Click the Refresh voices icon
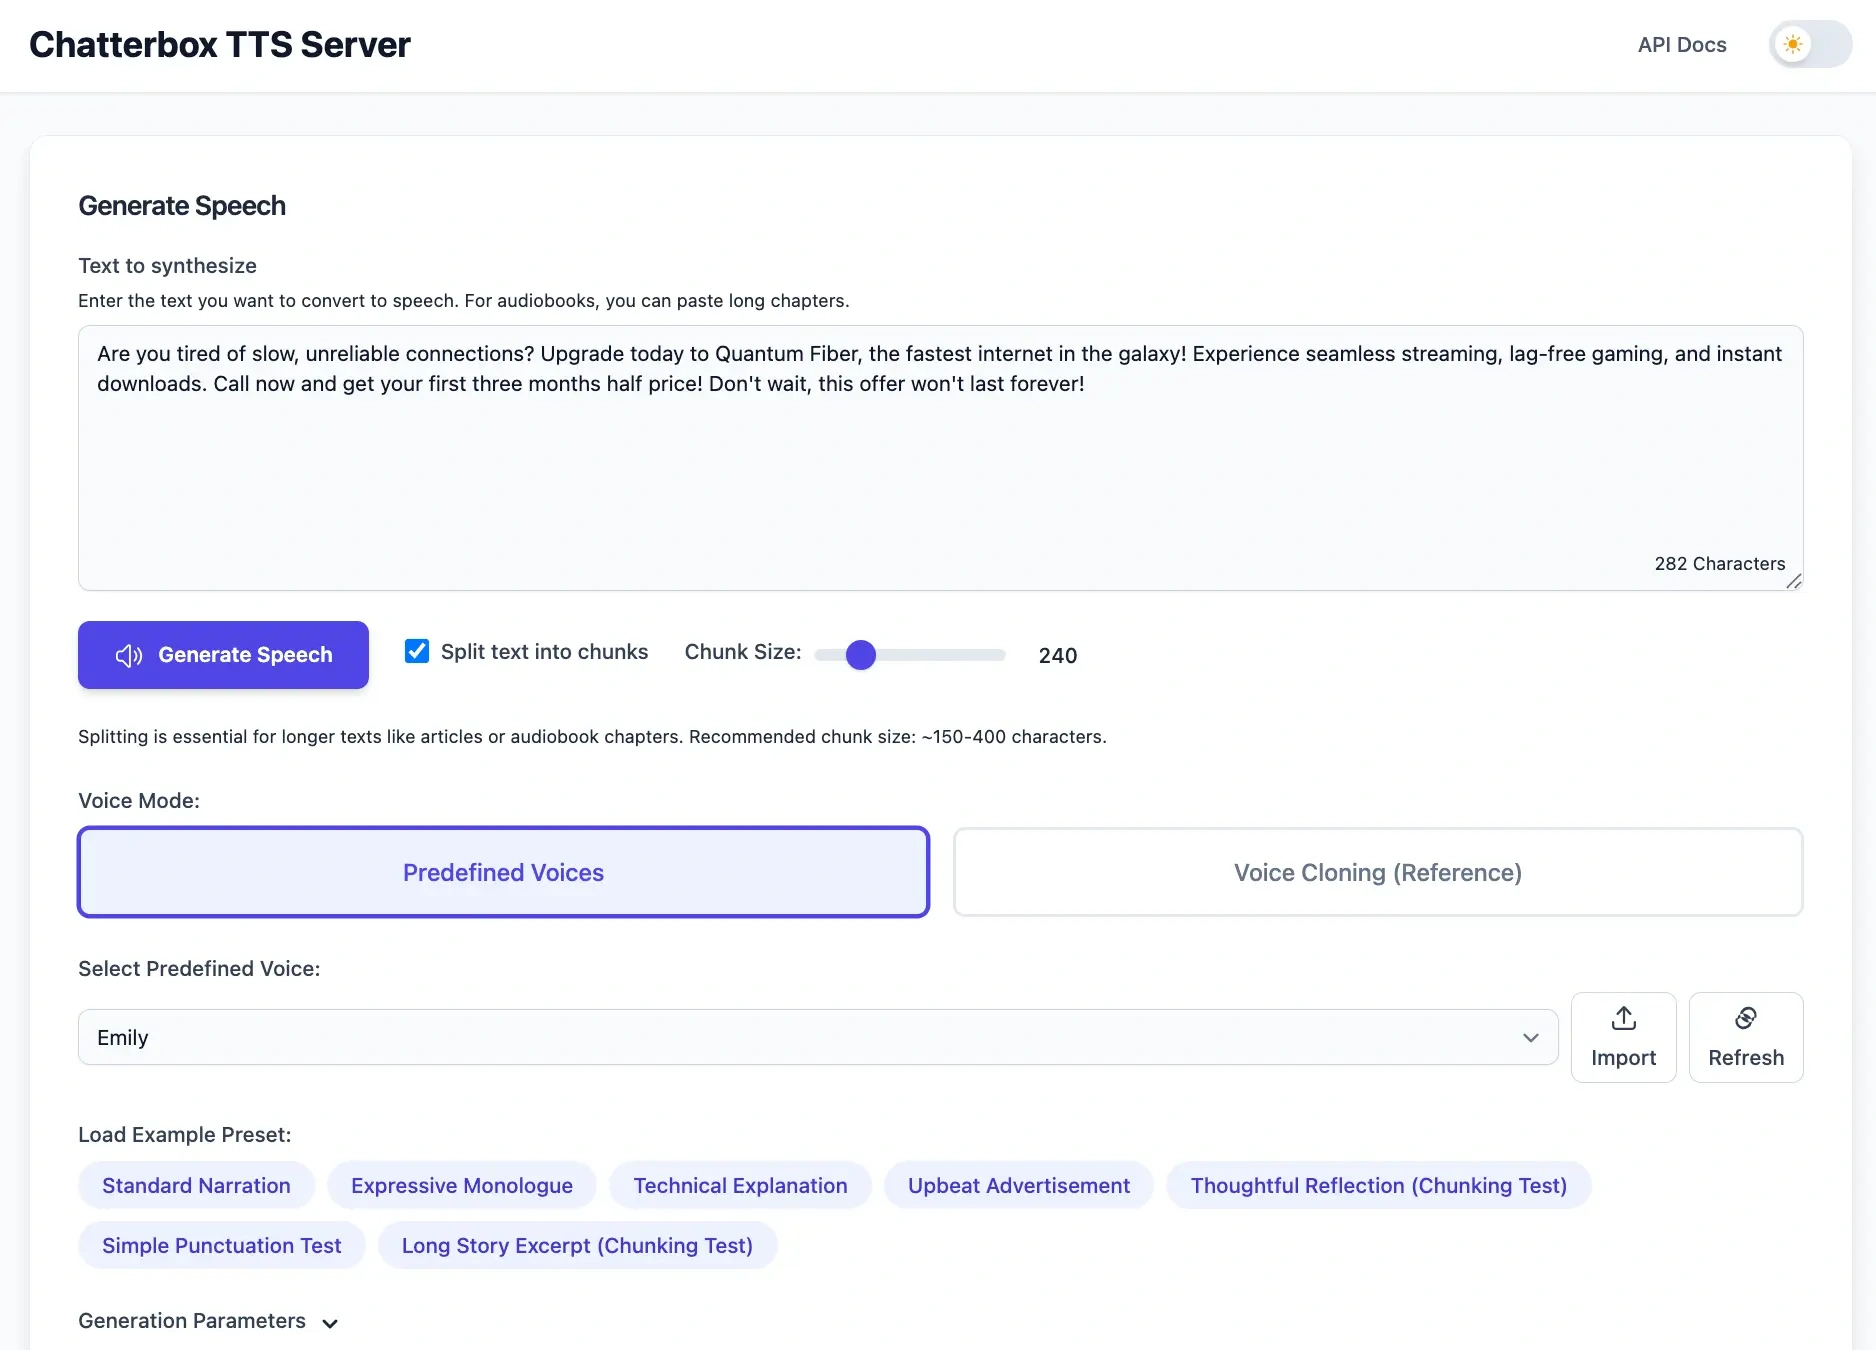1876x1350 pixels. pyautogui.click(x=1745, y=1018)
